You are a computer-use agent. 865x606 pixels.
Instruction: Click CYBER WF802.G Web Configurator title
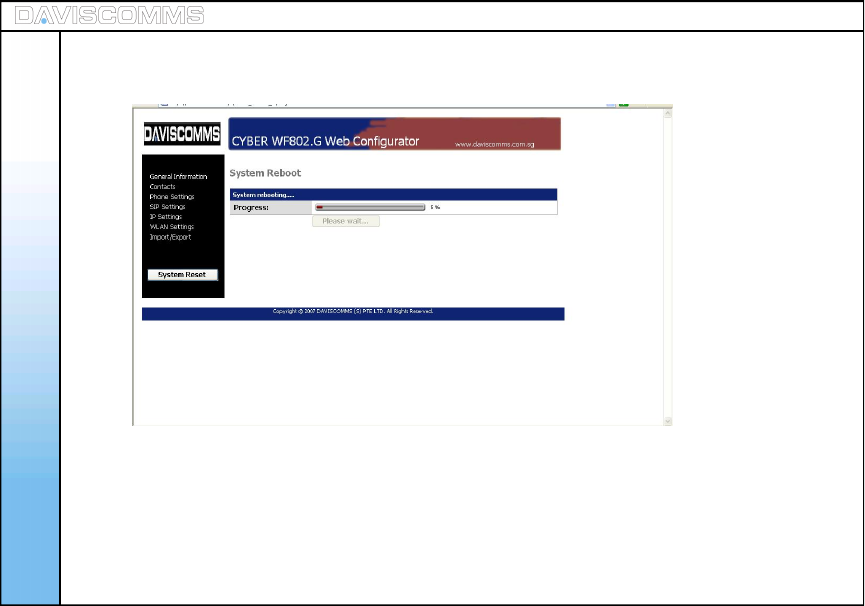coord(325,141)
